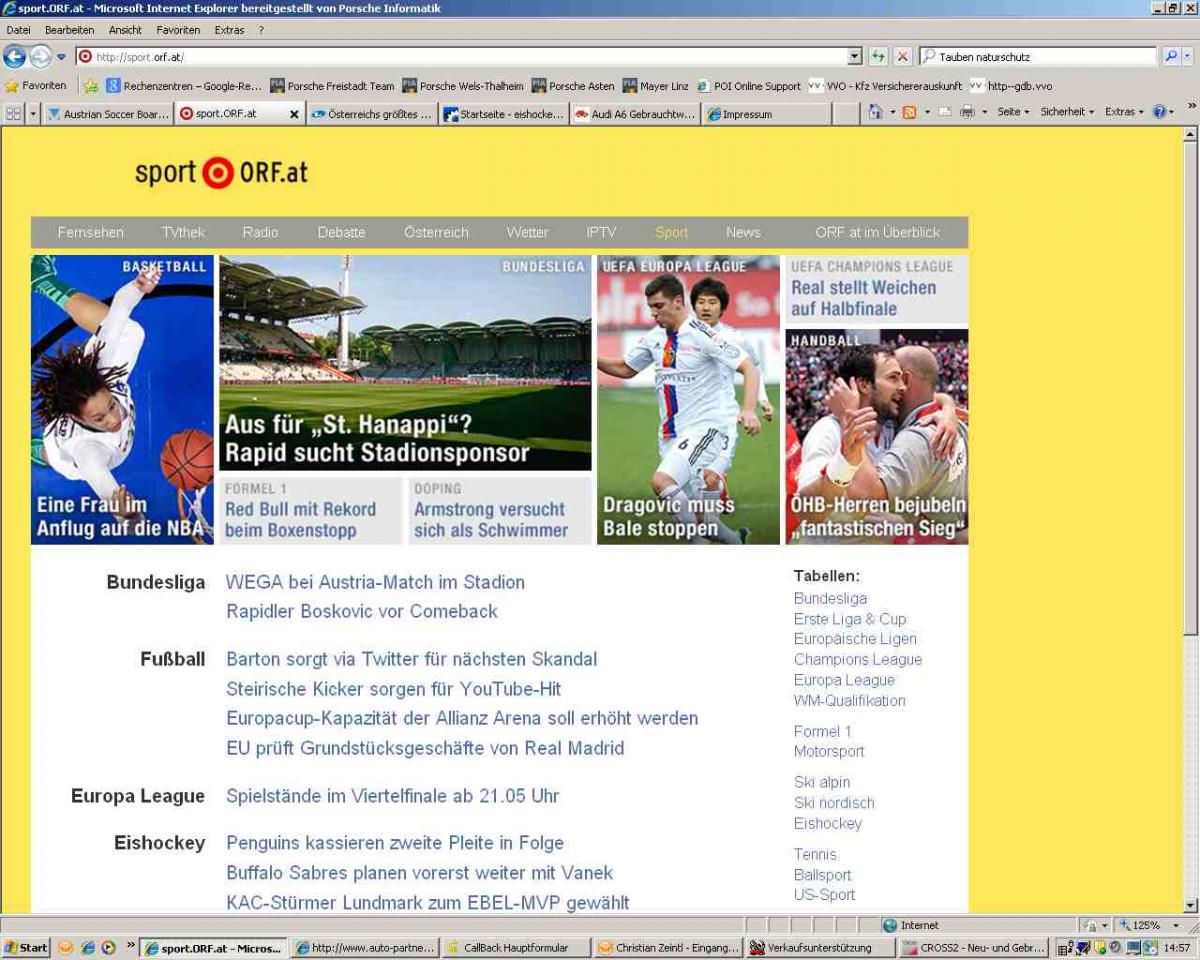
Task: Open TVthek in the ORF navigation
Action: (184, 232)
